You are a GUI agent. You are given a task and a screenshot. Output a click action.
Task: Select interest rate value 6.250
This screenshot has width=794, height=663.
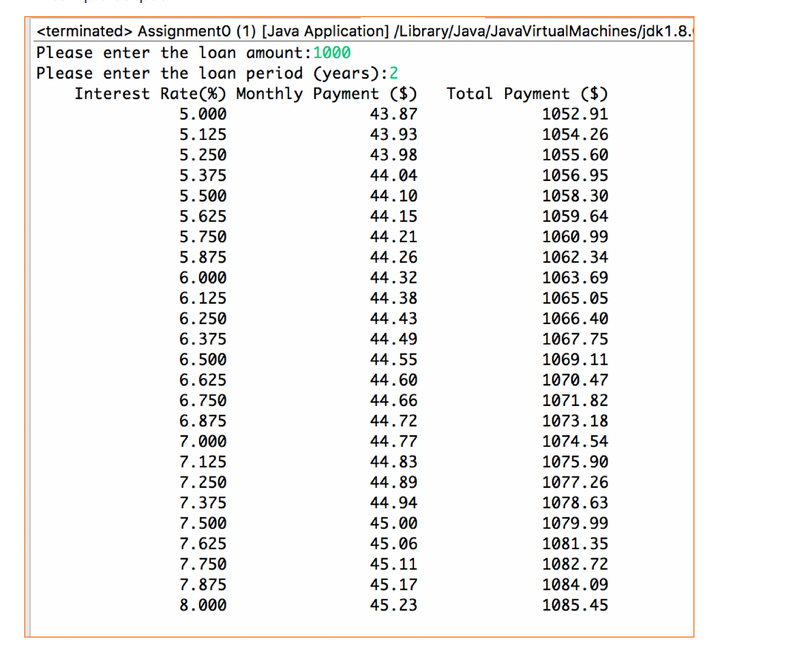(x=203, y=319)
